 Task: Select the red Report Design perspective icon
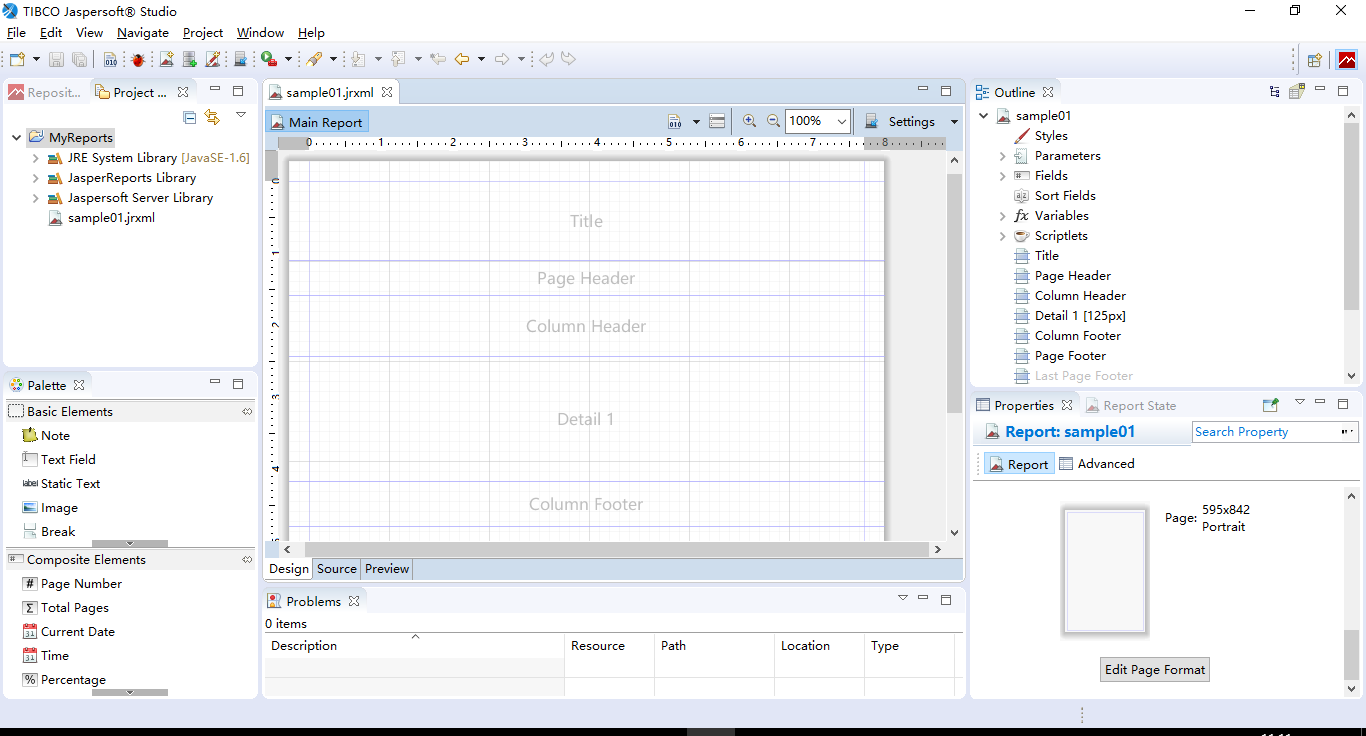click(1347, 60)
